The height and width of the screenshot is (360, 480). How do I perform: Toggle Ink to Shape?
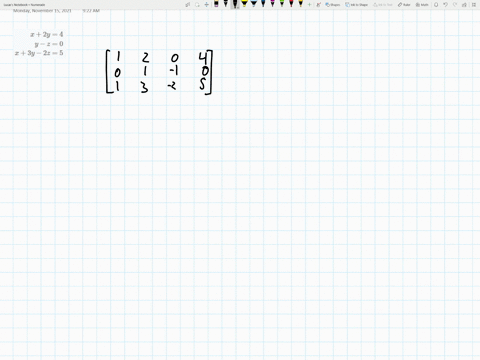[x=356, y=5]
